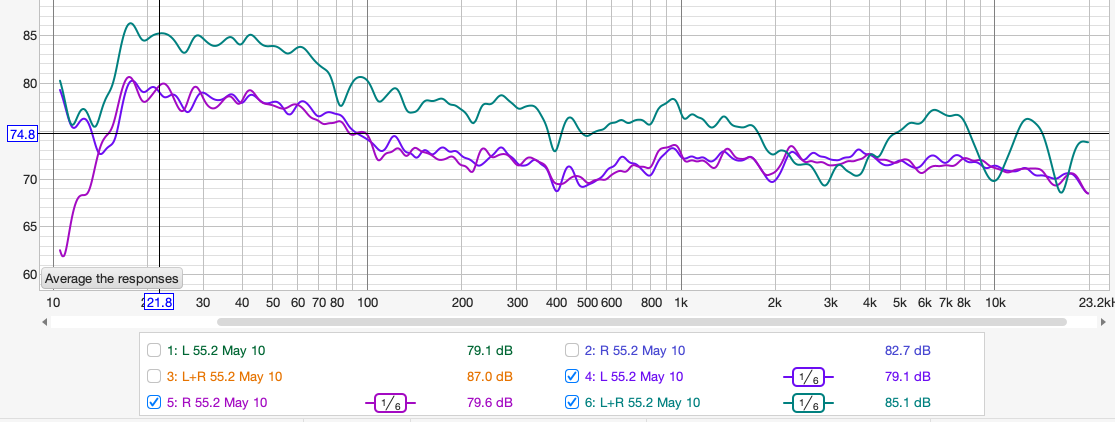This screenshot has width=1115, height=422.
Task: Click the 23.2kHz axis end label
Action: tap(1098, 302)
